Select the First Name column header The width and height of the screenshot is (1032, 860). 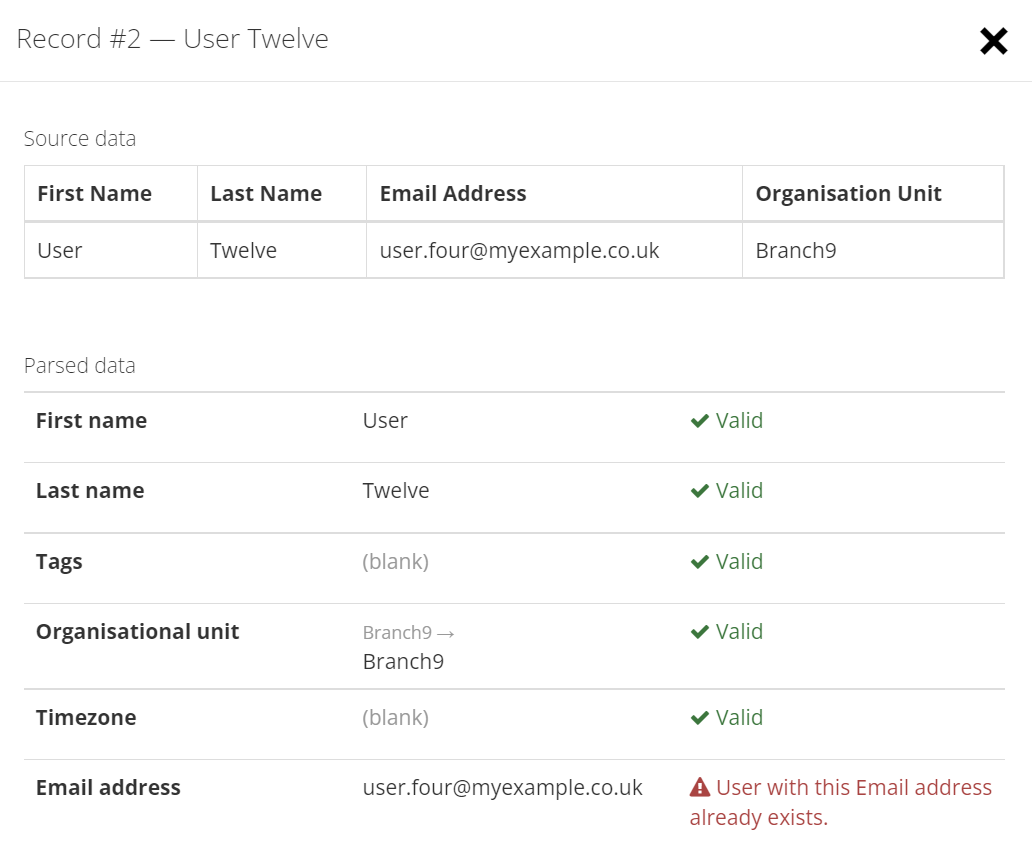click(111, 193)
